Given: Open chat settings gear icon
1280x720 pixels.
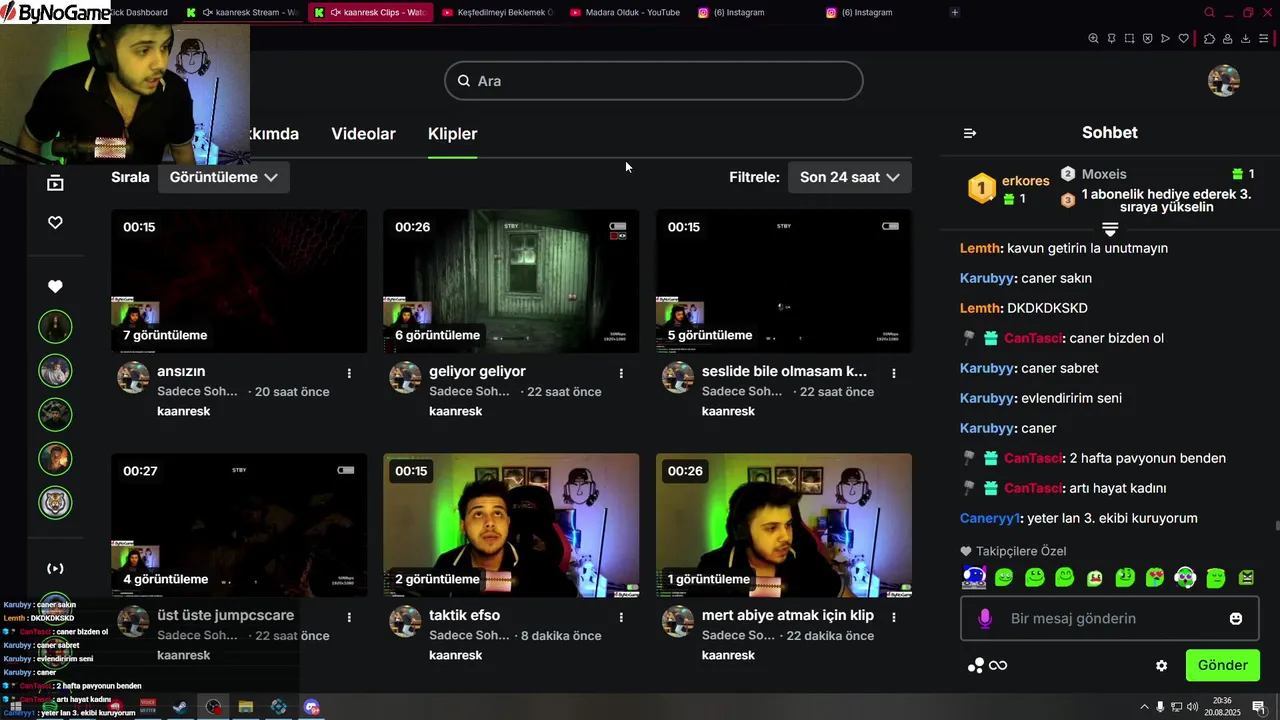Looking at the screenshot, I should click(x=1161, y=665).
